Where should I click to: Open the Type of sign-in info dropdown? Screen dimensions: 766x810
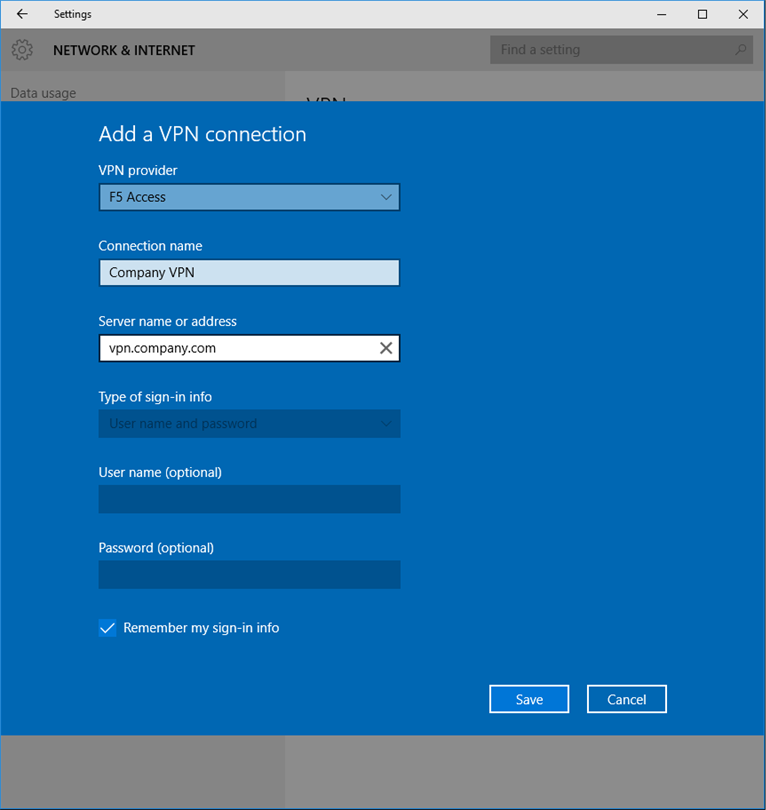pyautogui.click(x=249, y=424)
